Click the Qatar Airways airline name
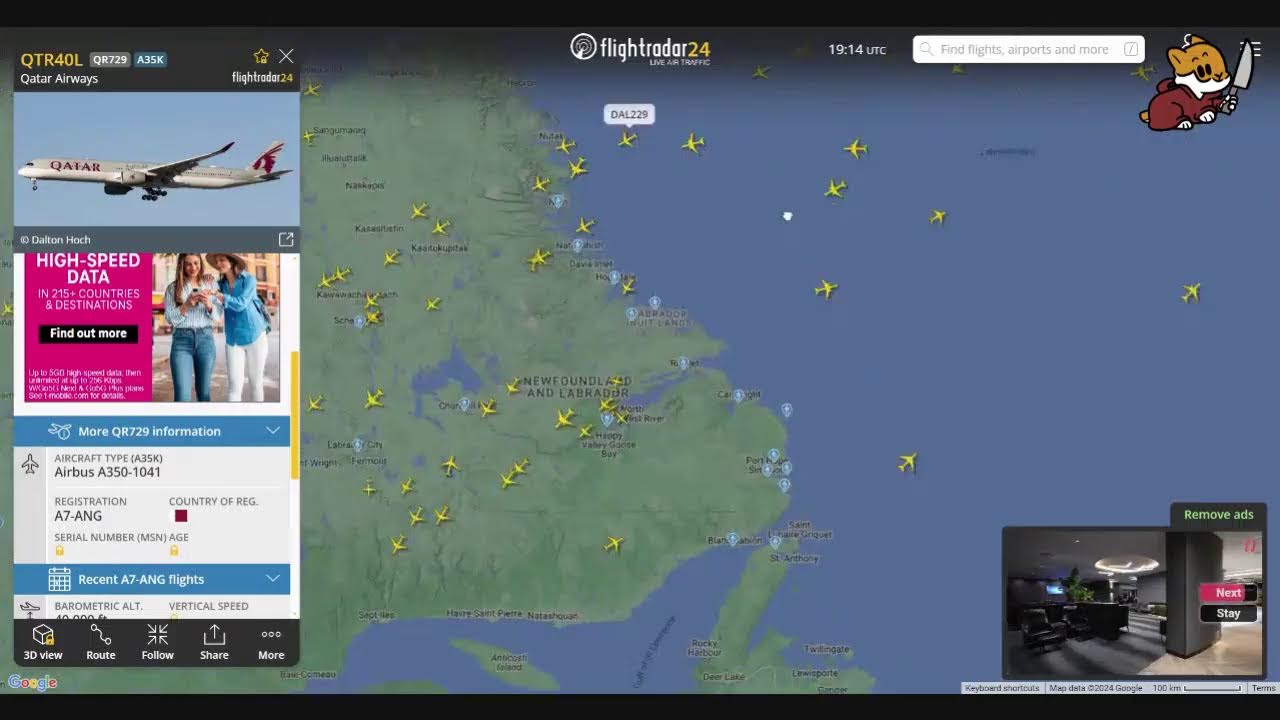The image size is (1280, 720). point(59,78)
